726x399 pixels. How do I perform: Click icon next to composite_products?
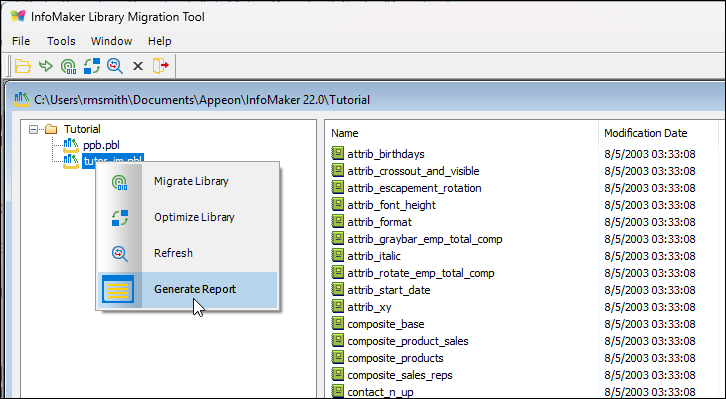[338, 357]
